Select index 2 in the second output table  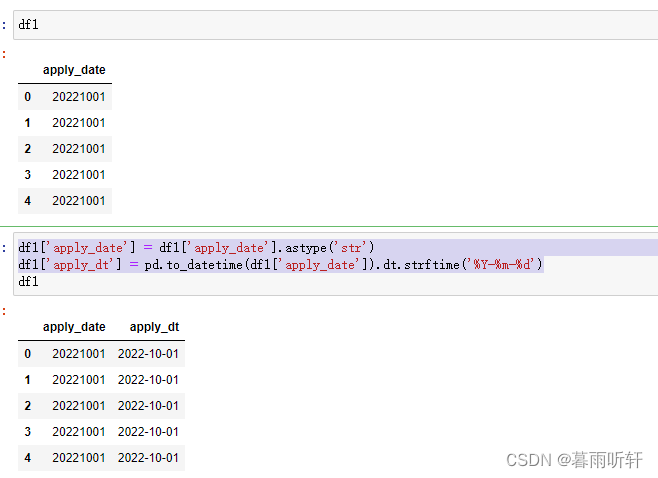pos(28,406)
